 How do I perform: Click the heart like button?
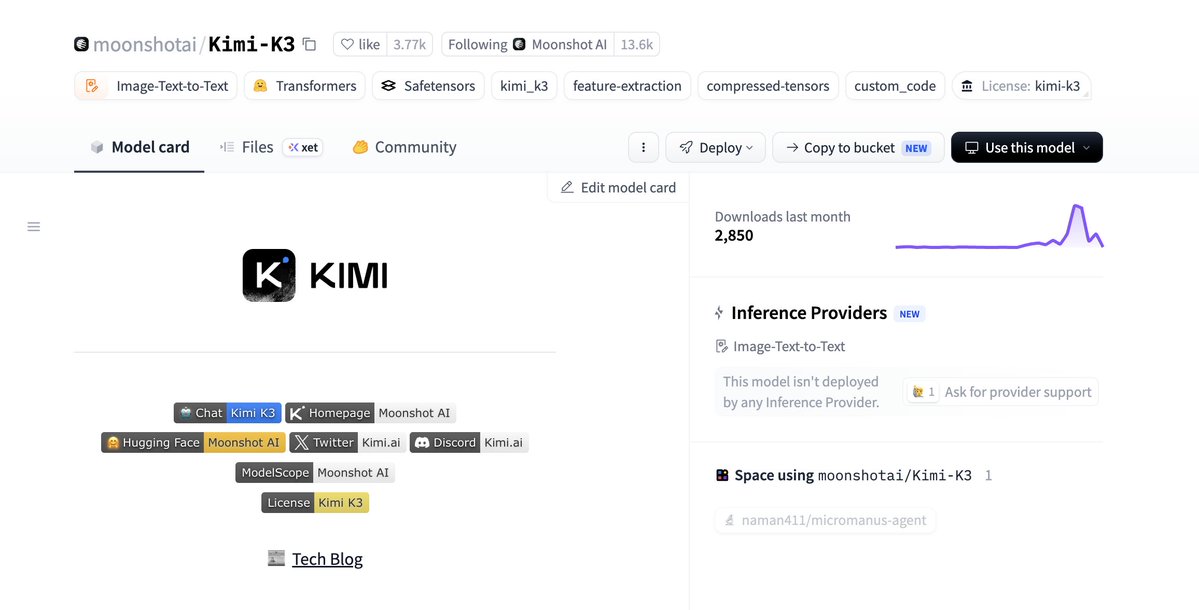[x=360, y=44]
